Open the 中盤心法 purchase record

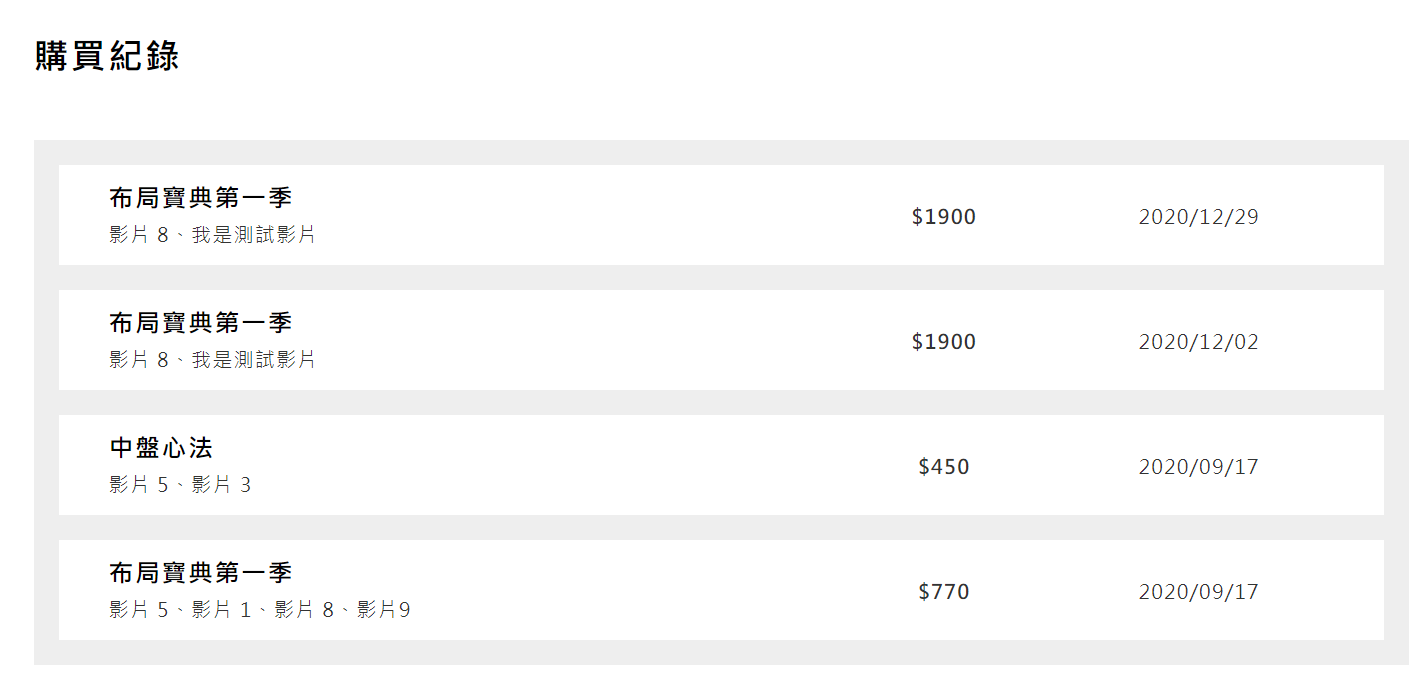point(161,448)
